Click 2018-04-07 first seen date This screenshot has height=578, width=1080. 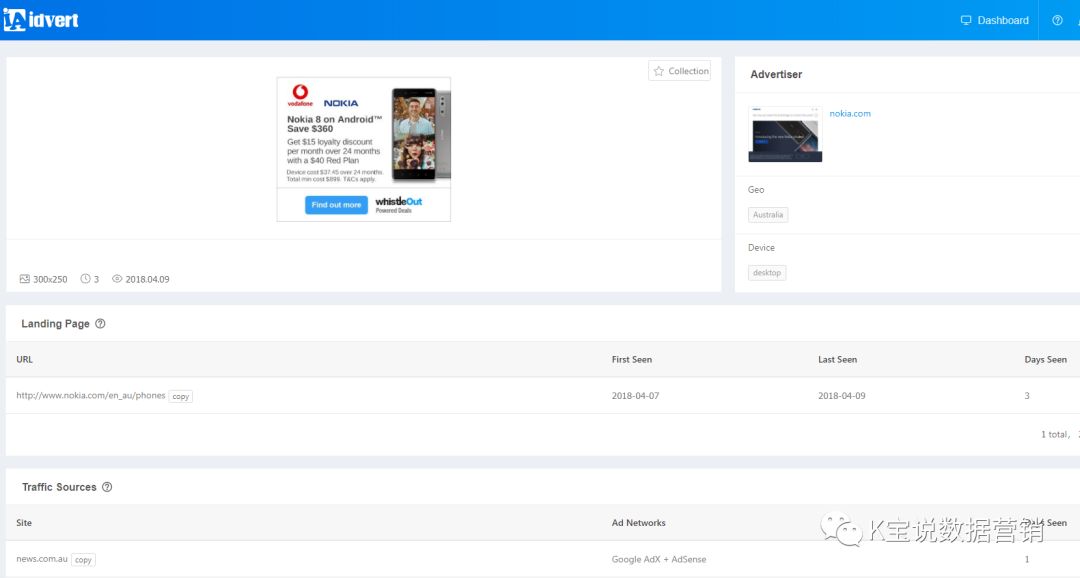(x=635, y=396)
